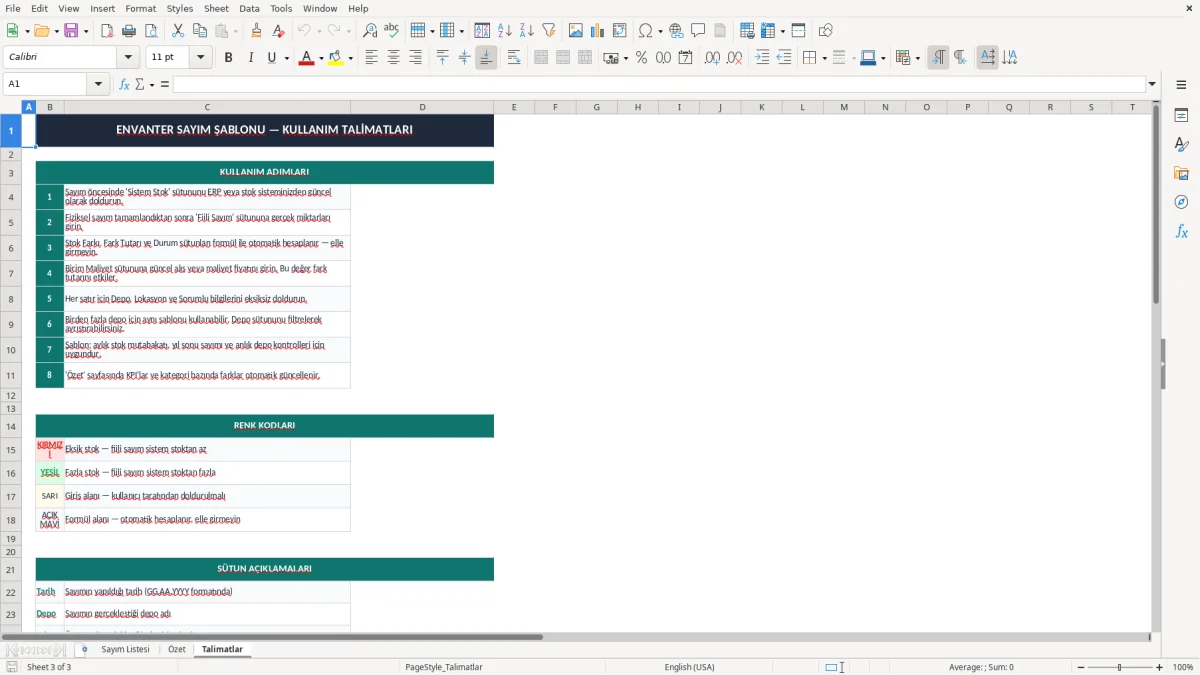The width and height of the screenshot is (1200, 675).
Task: Open the sidebar Navigator panel
Action: (x=1181, y=202)
